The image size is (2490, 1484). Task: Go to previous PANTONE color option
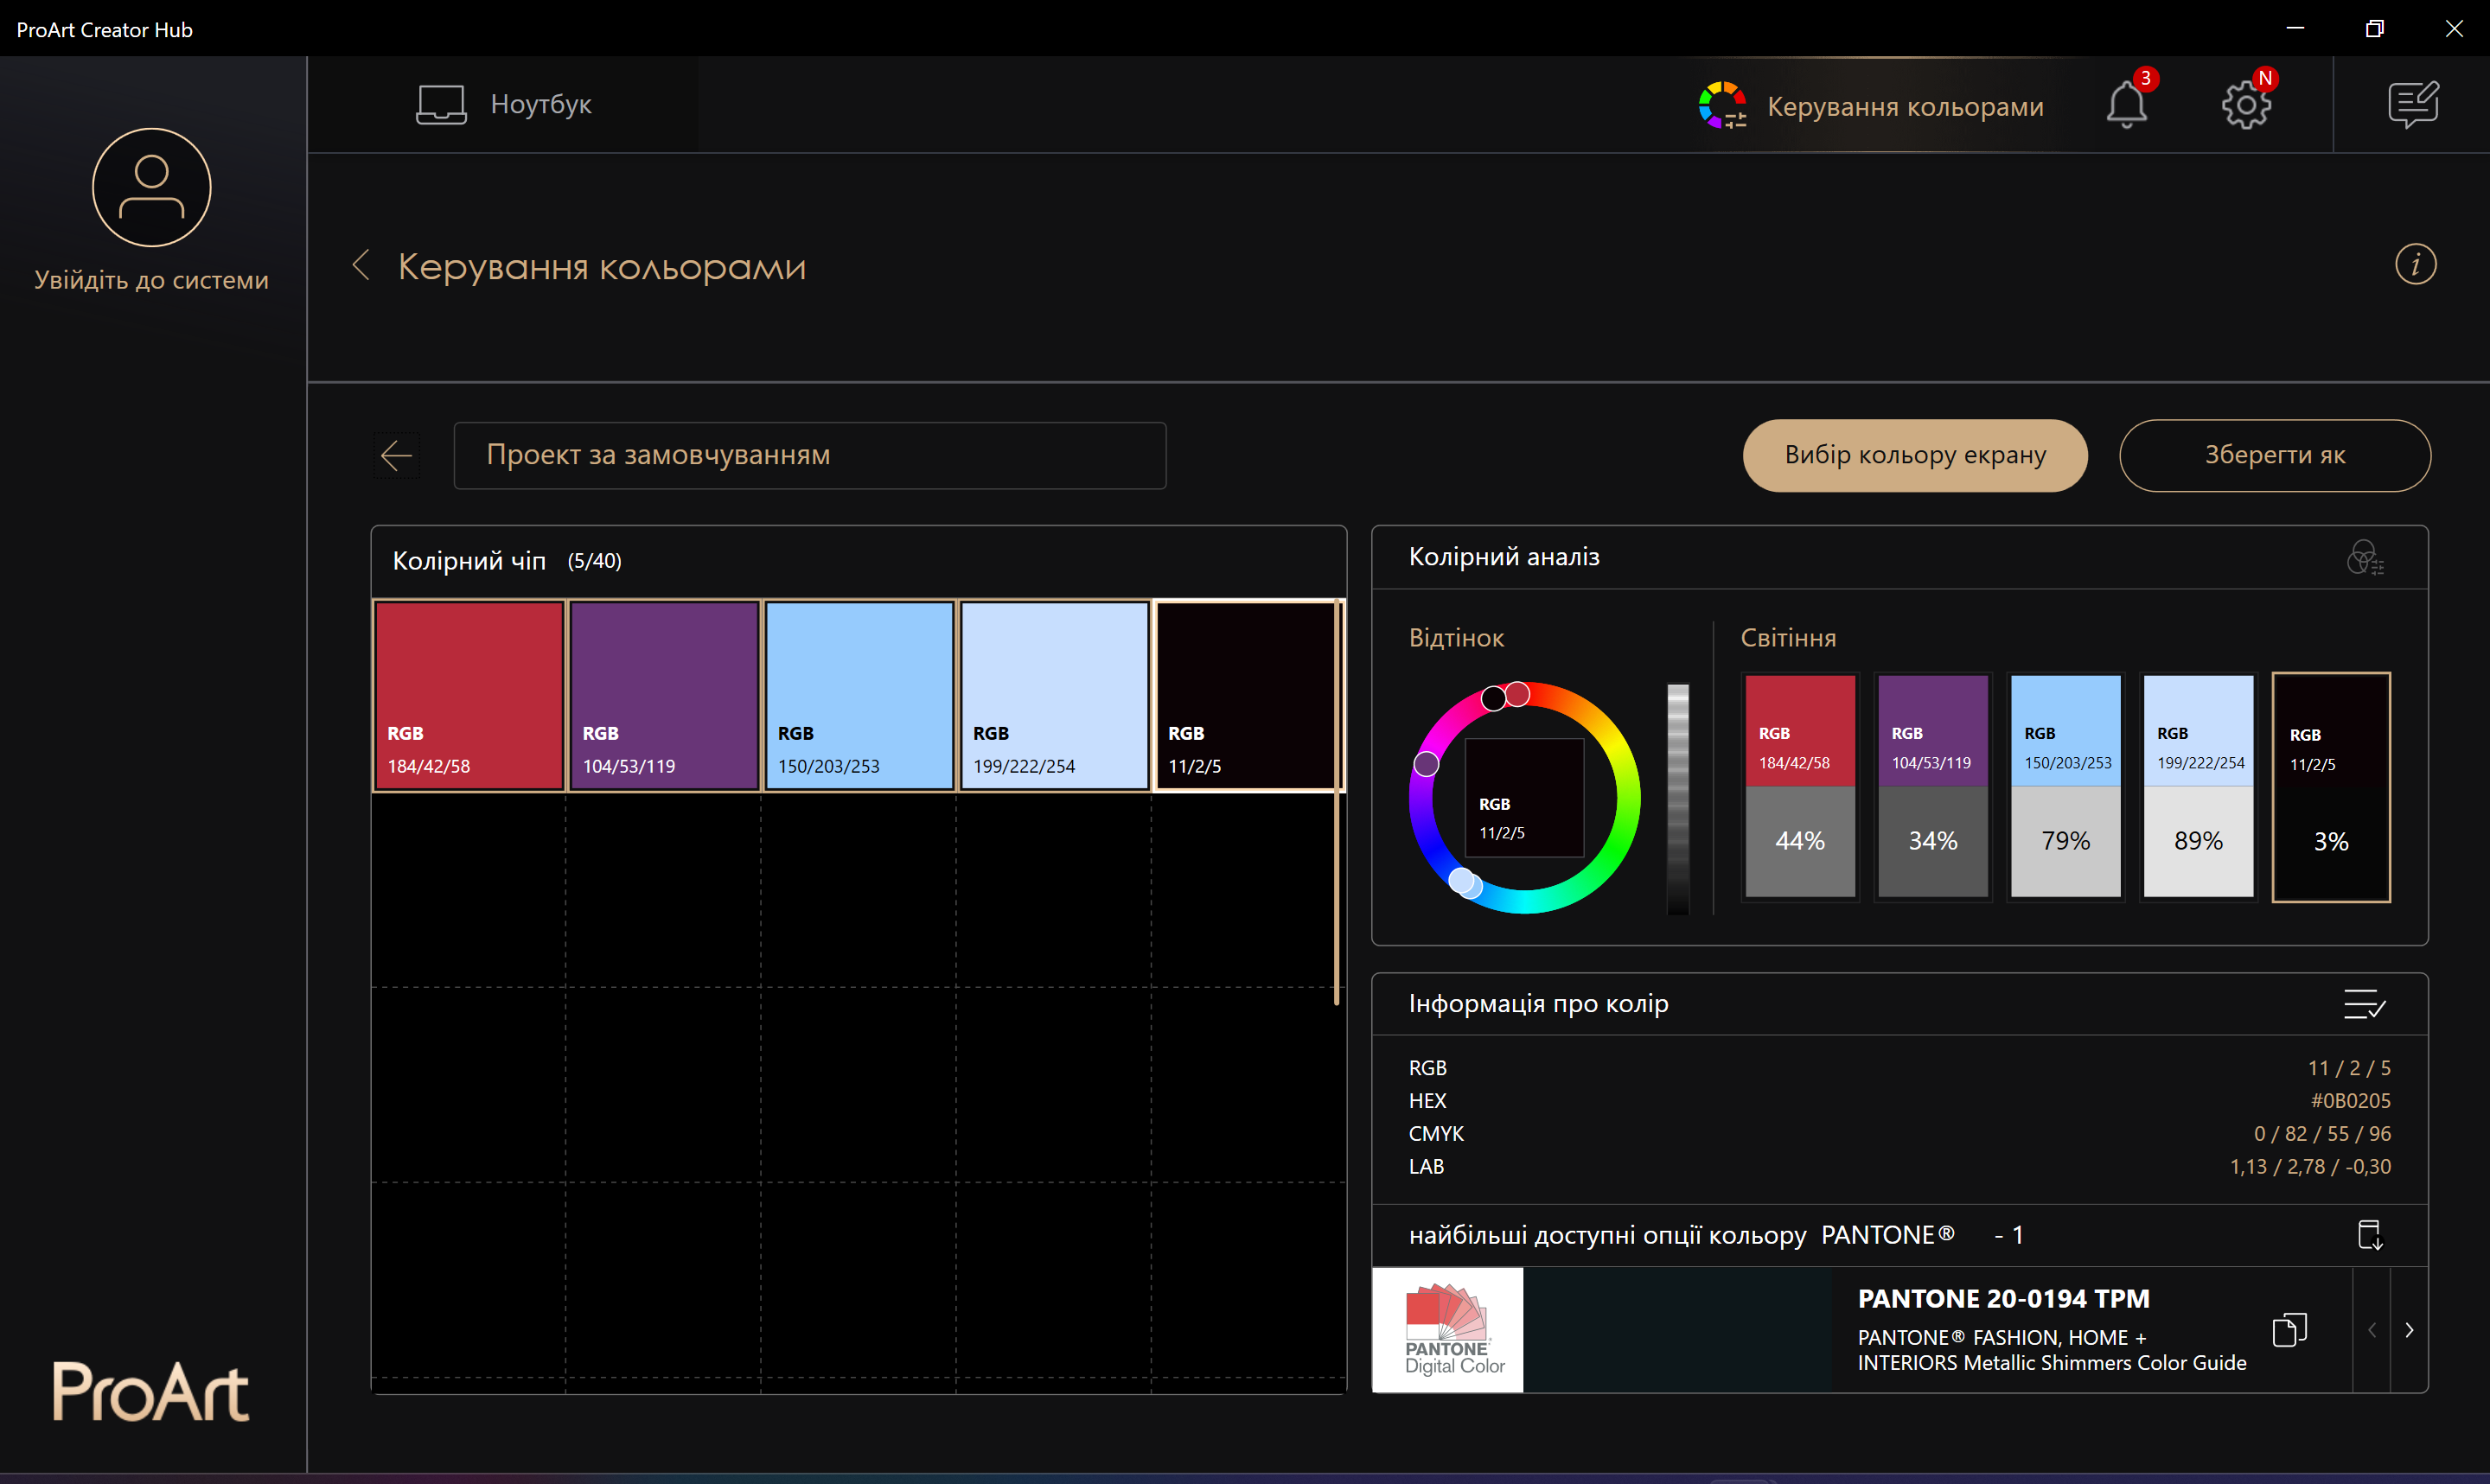[2372, 1330]
